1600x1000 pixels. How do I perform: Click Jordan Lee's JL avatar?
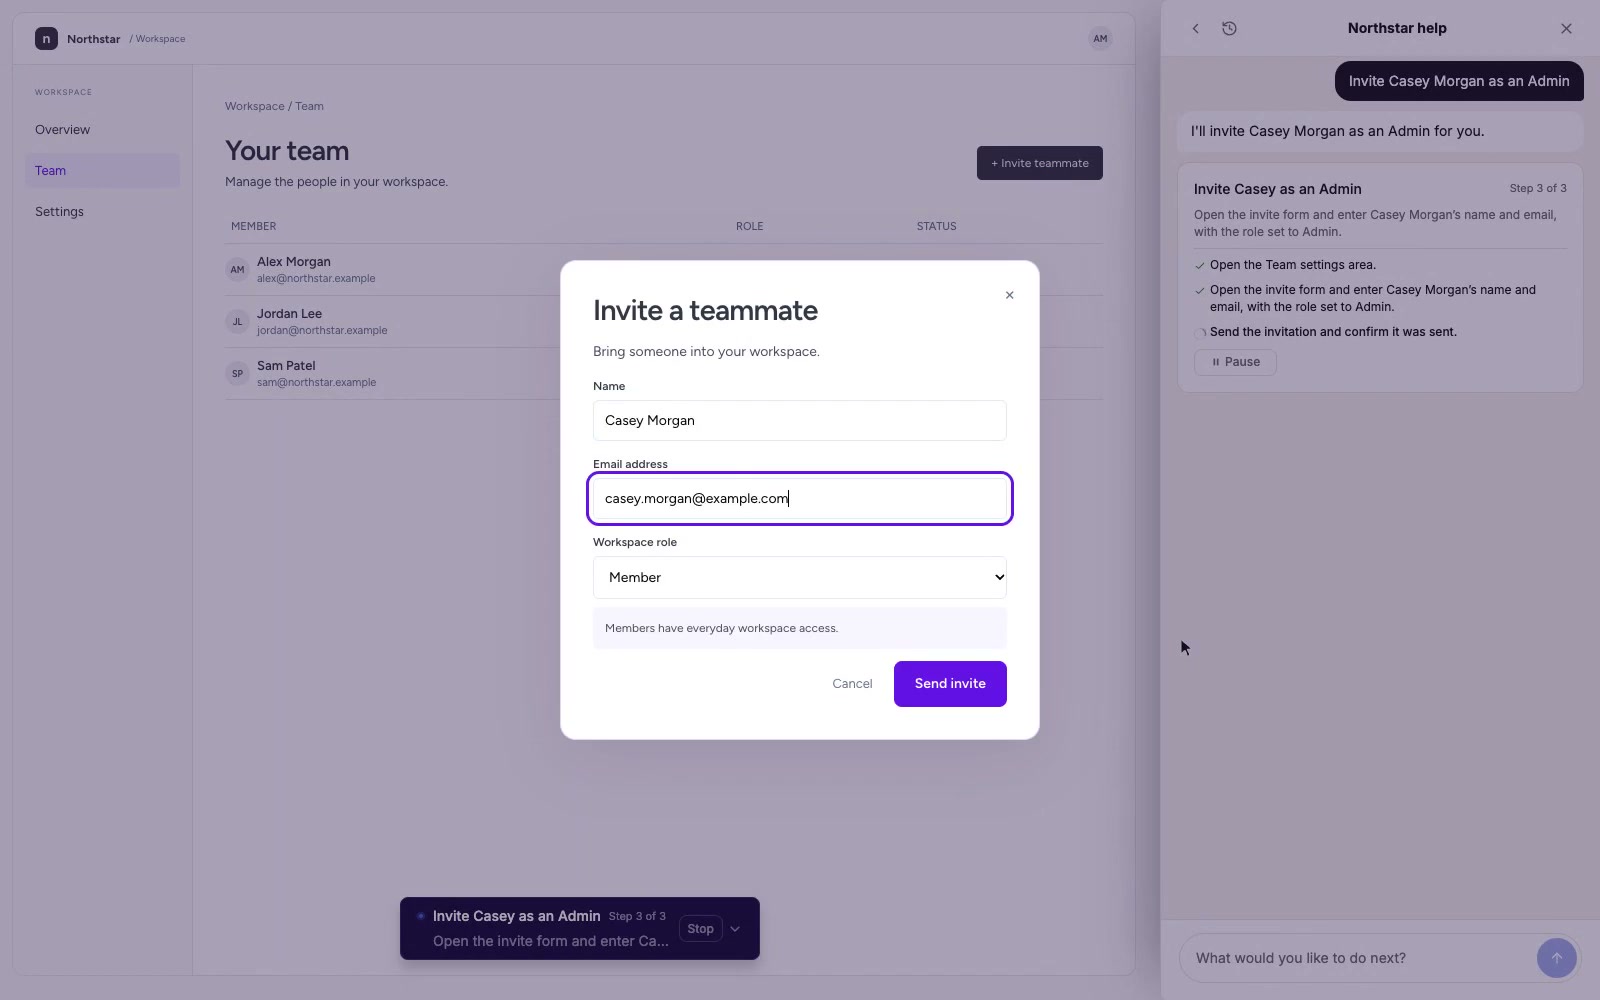point(237,322)
